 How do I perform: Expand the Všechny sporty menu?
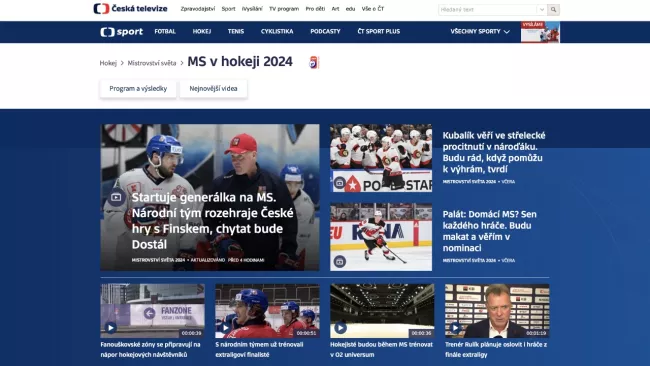click(x=480, y=32)
